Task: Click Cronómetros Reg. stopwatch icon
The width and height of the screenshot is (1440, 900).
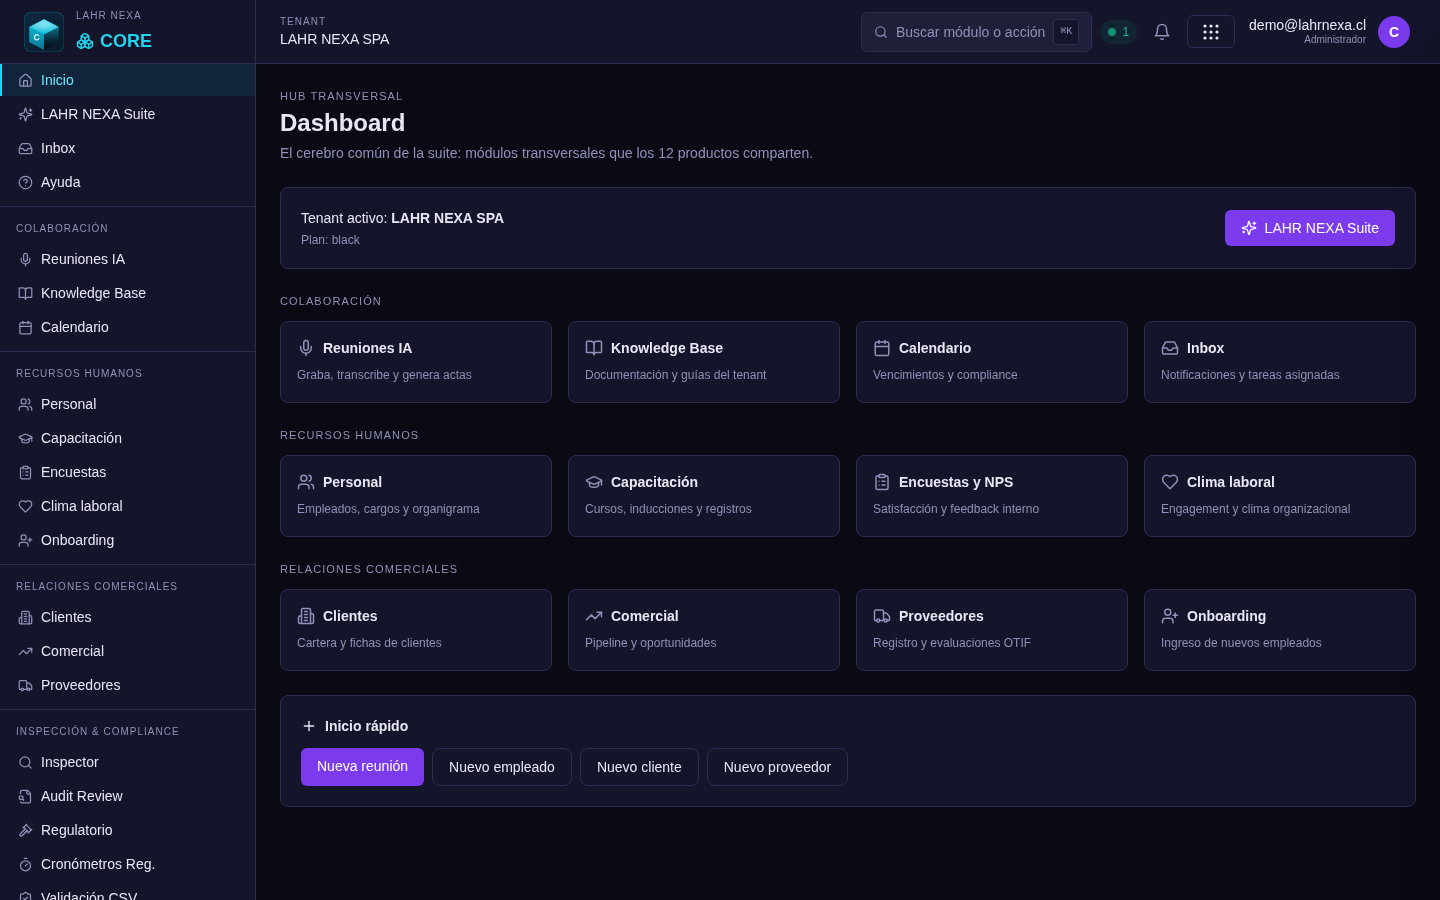Action: (x=26, y=864)
